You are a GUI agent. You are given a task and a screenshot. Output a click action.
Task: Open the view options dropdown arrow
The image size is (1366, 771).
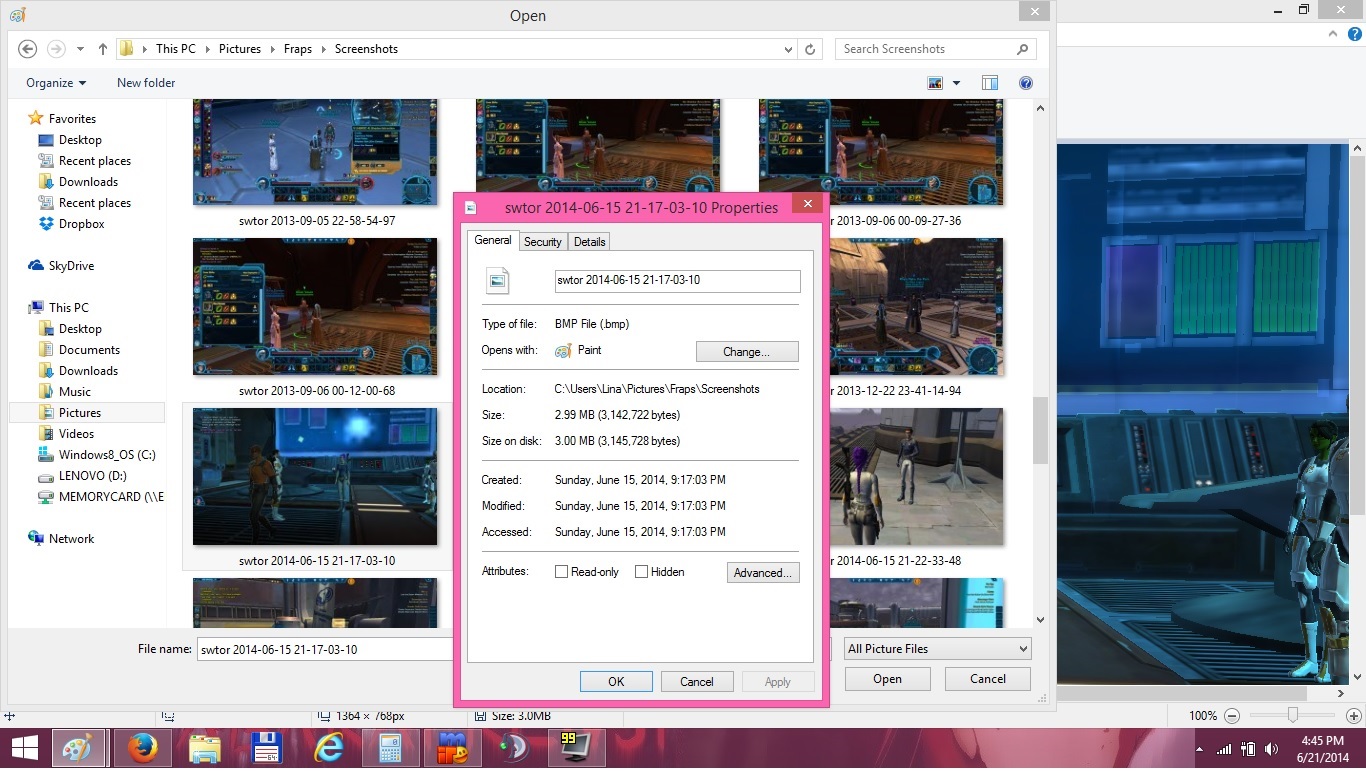tap(956, 83)
